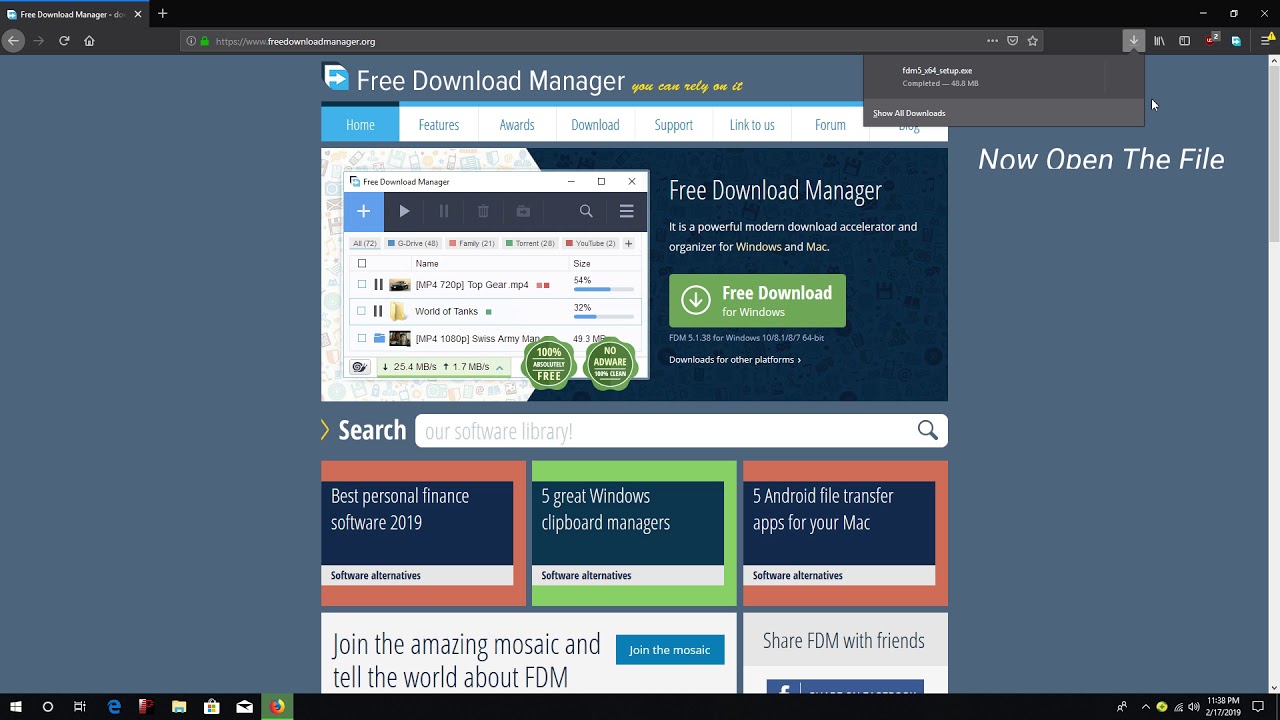Open the network Wi-Fi tray icon
Image resolution: width=1280 pixels, height=720 pixels.
coord(1178,707)
